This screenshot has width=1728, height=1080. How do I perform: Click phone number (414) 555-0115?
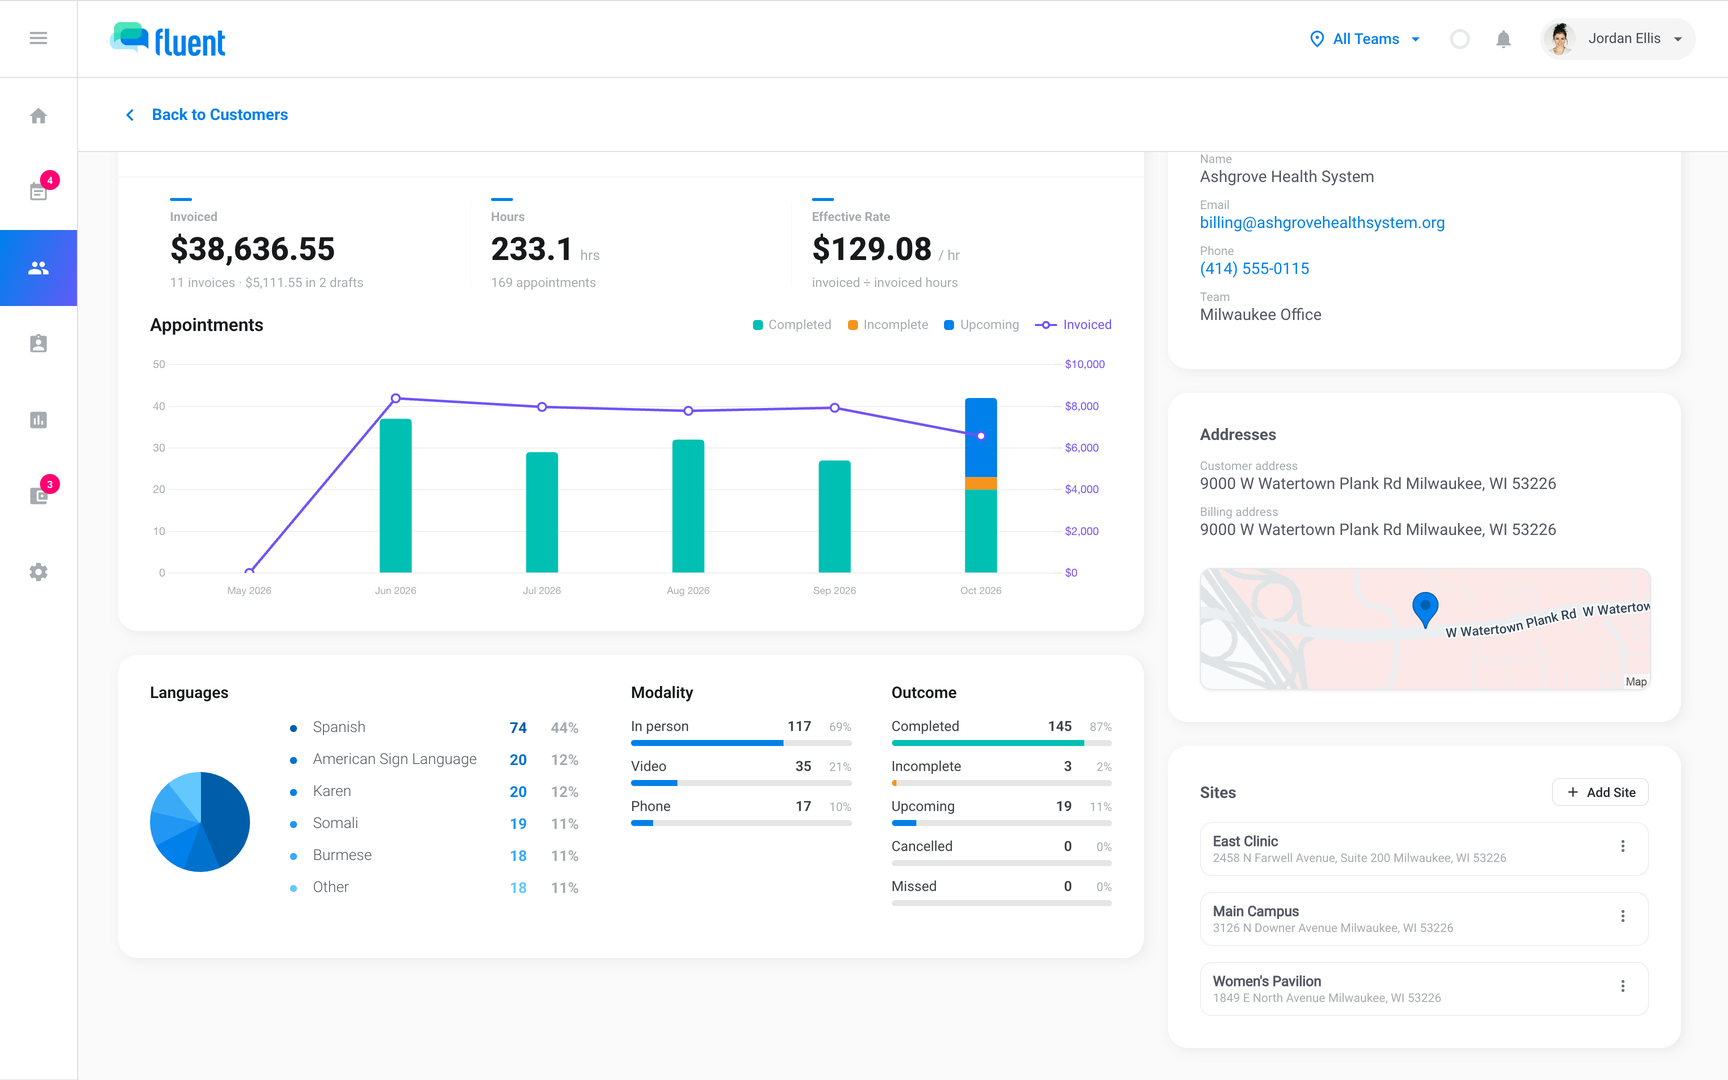click(1254, 269)
